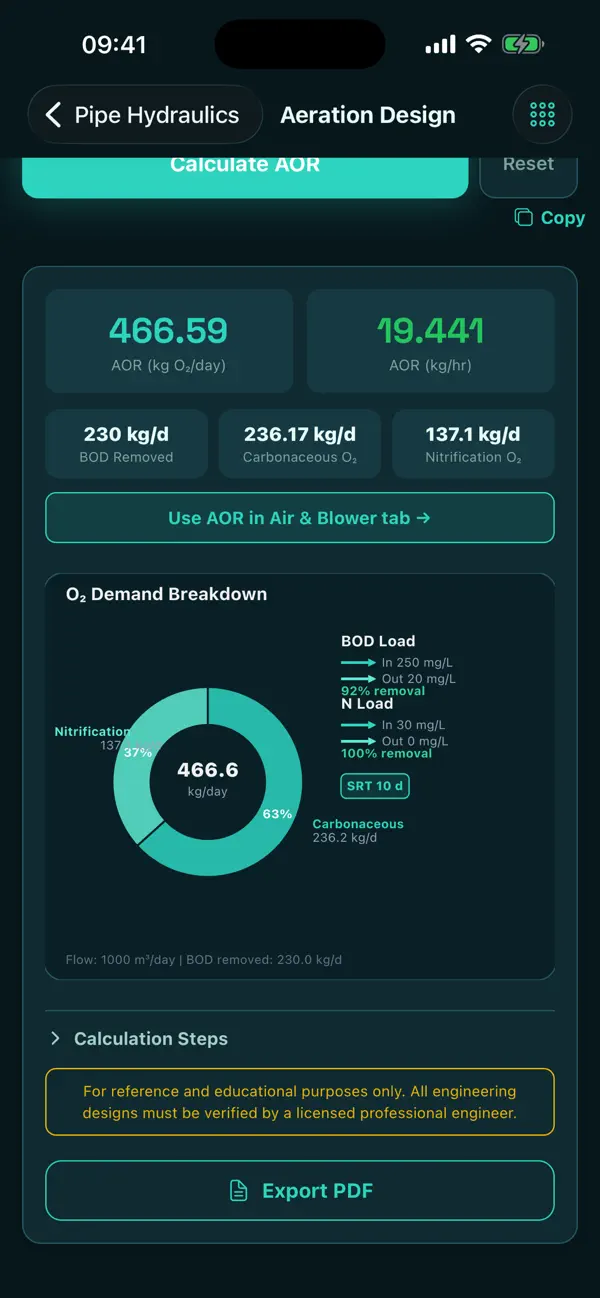Click the Copy icon below Reset
This screenshot has height=1298, width=600.
(524, 218)
